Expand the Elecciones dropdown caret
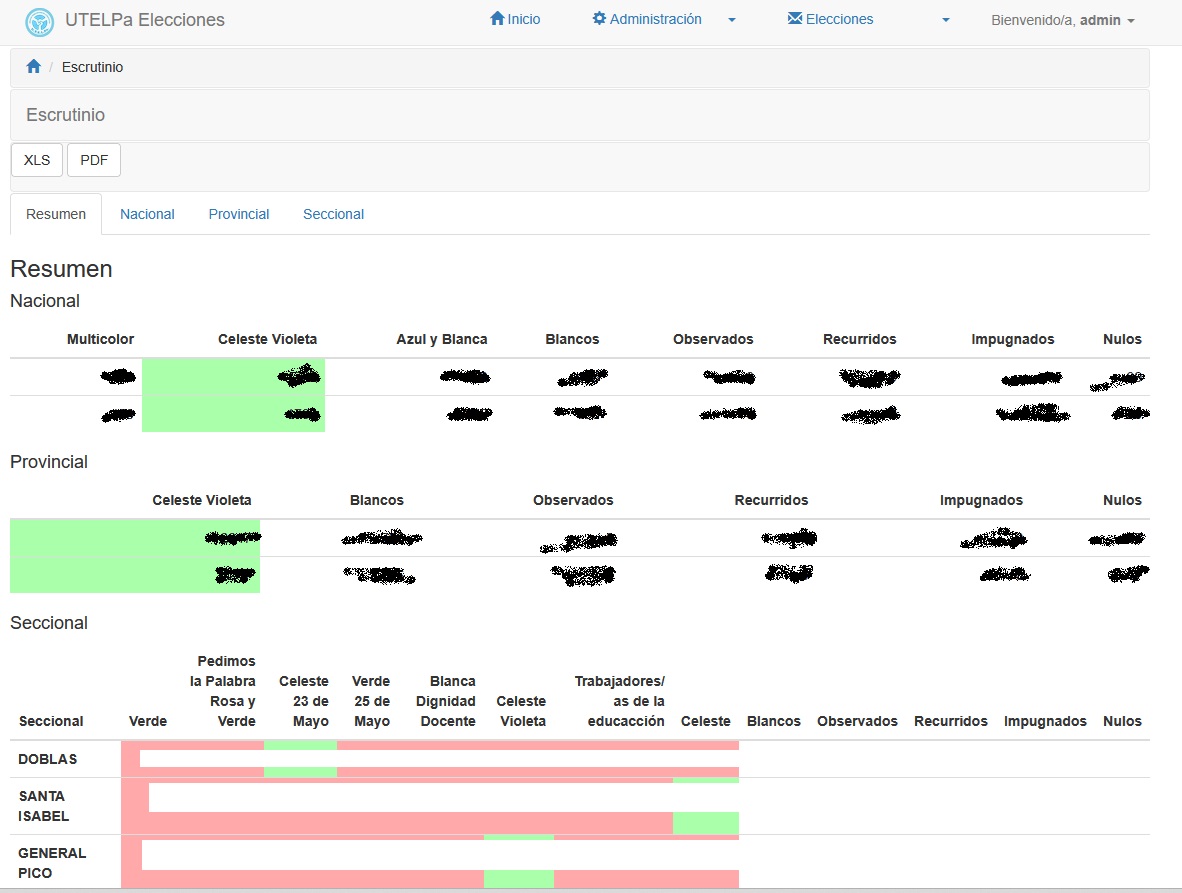 tap(945, 20)
